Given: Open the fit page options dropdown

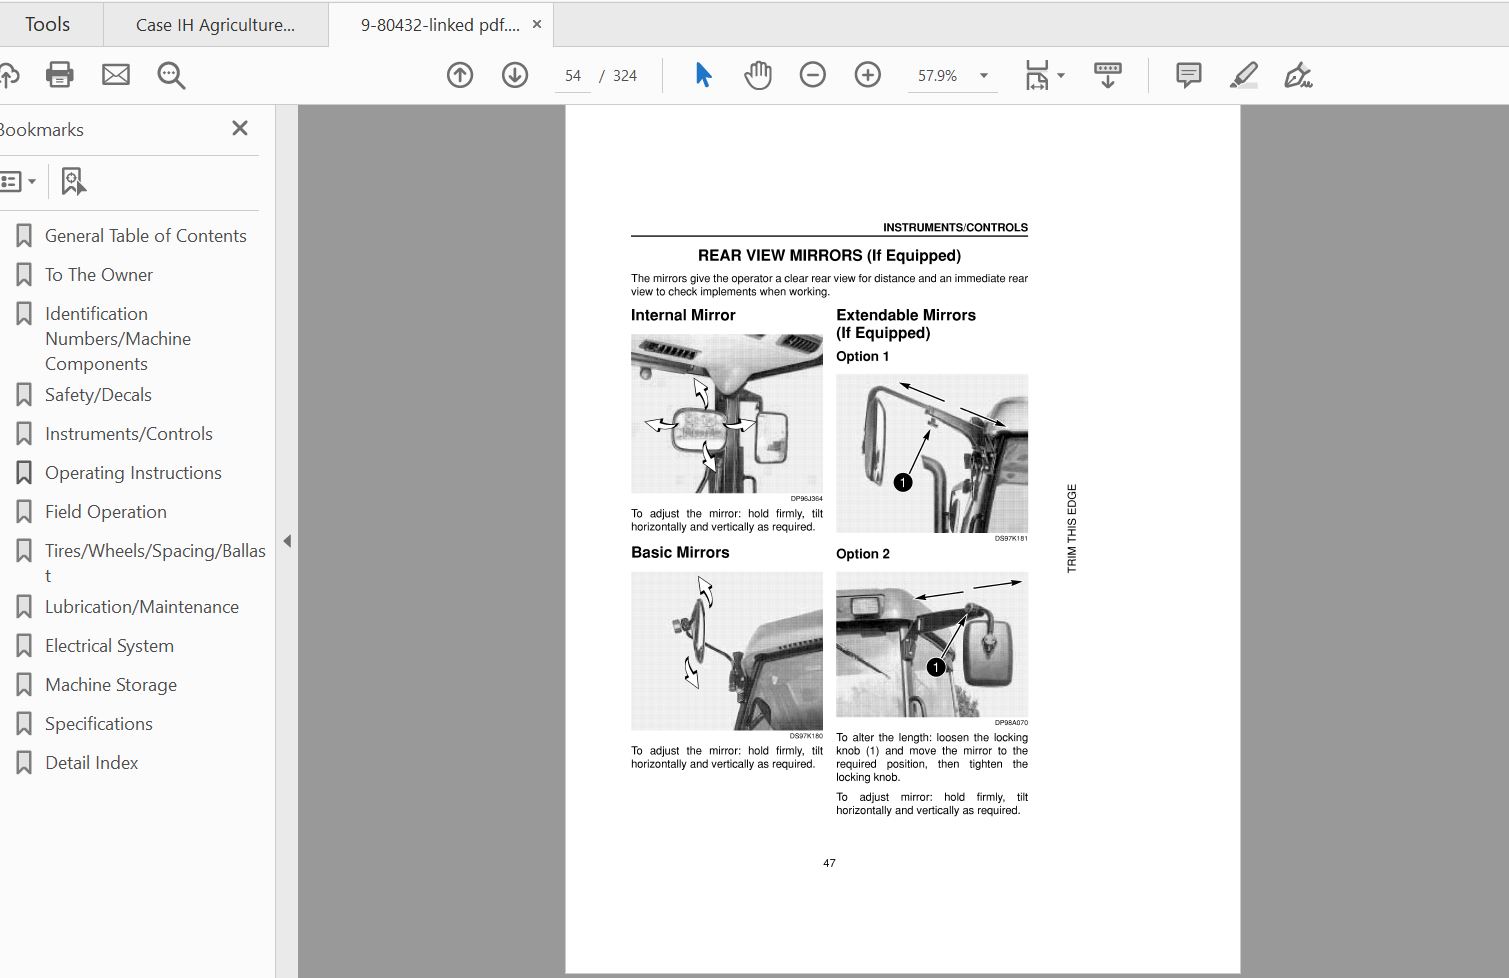Looking at the screenshot, I should [x=1061, y=76].
